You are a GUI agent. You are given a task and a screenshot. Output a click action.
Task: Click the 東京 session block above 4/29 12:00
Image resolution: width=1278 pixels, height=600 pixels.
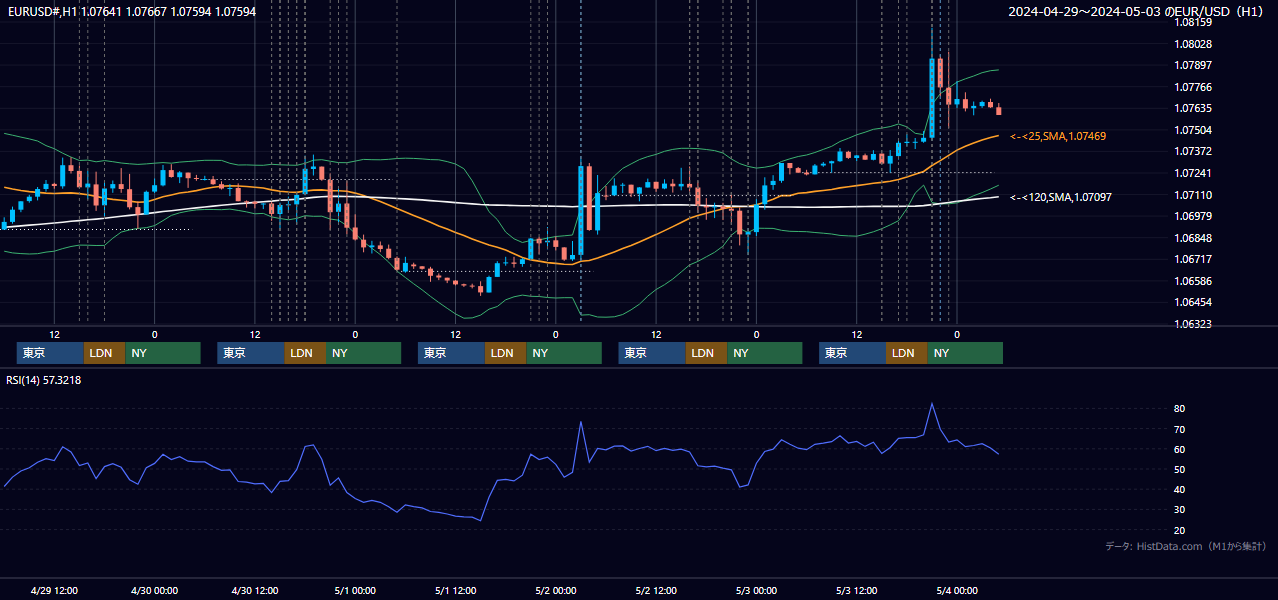[x=50, y=353]
